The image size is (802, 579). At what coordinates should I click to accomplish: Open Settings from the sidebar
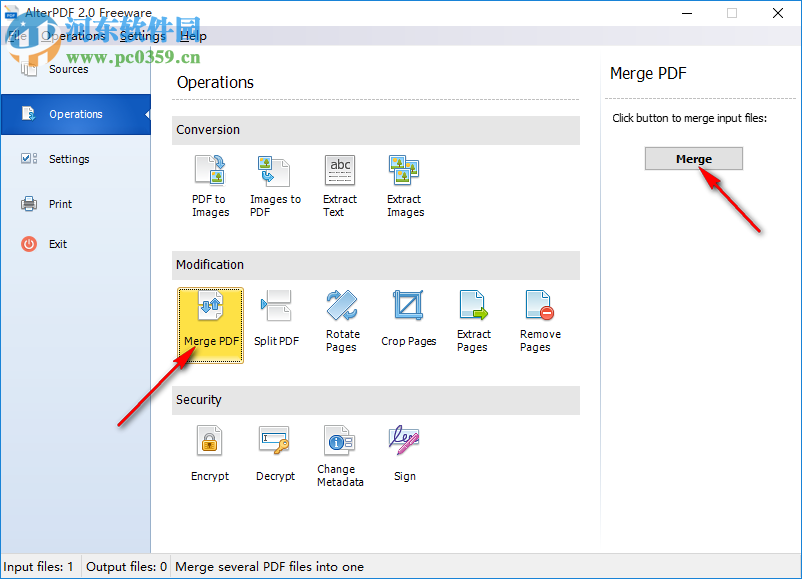click(76, 159)
